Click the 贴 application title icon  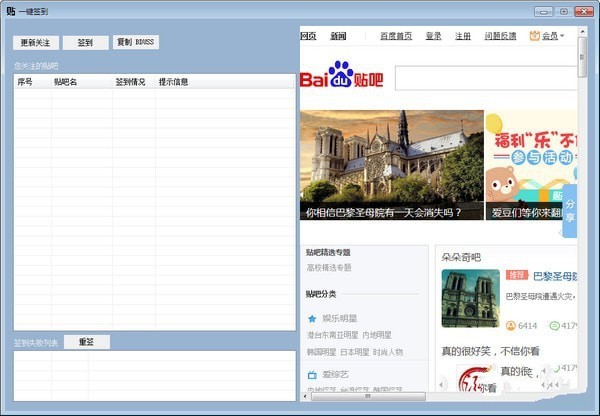pyautogui.click(x=11, y=11)
